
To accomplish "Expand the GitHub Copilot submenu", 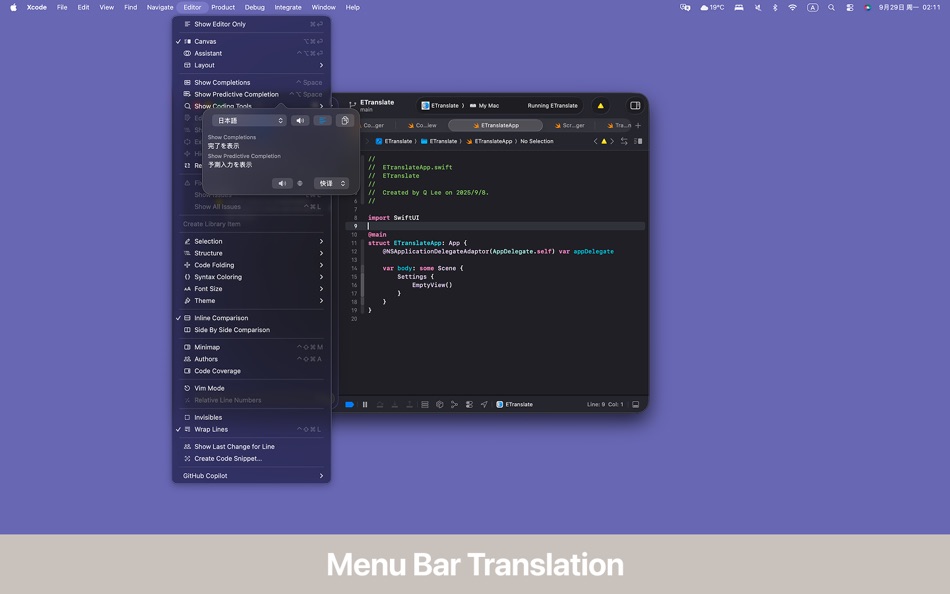I will tap(207, 475).
